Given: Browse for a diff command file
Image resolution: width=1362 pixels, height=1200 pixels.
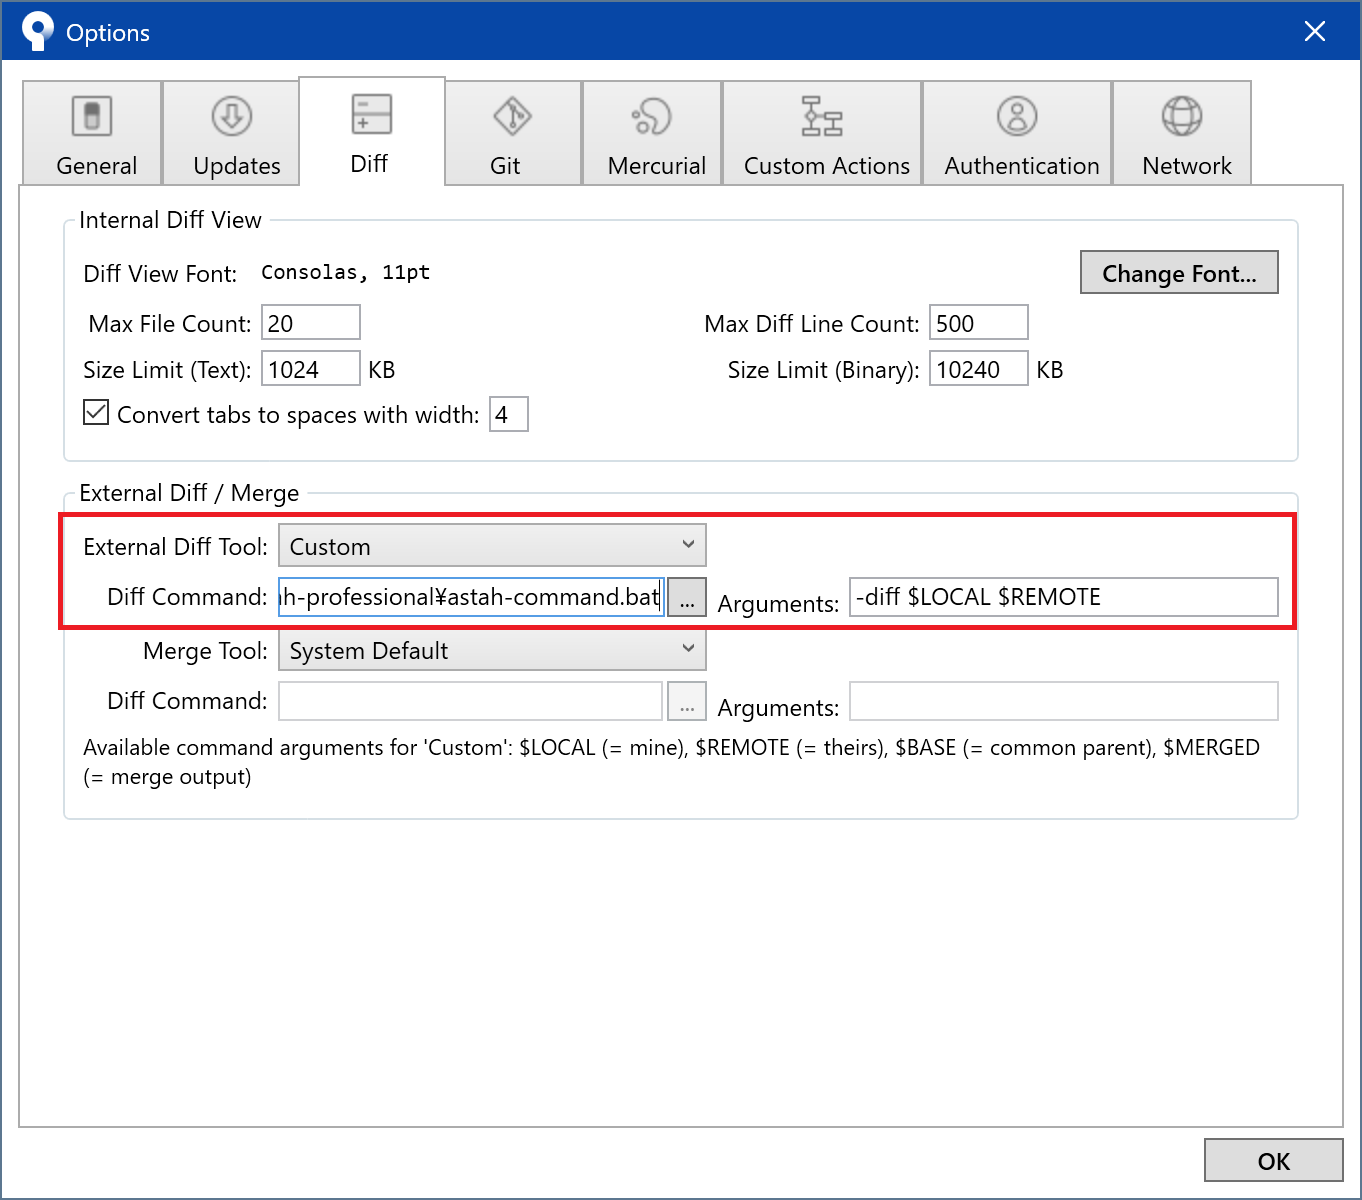Looking at the screenshot, I should click(x=686, y=597).
